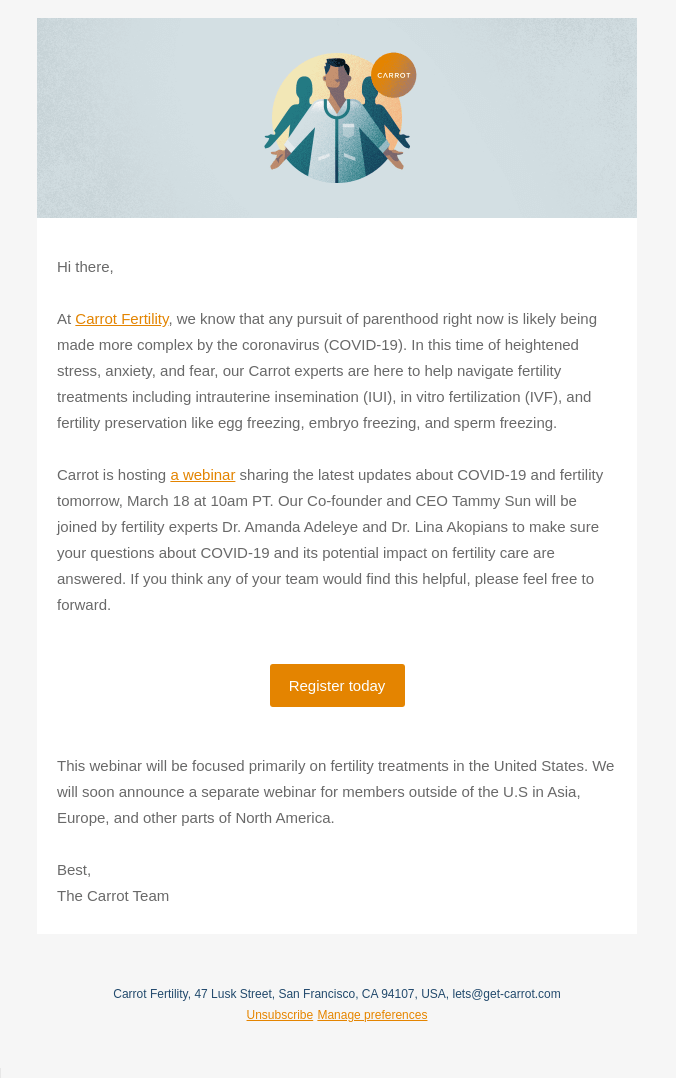The image size is (676, 1078).
Task: Click the "Hi there," greeting text
Action: point(85,267)
